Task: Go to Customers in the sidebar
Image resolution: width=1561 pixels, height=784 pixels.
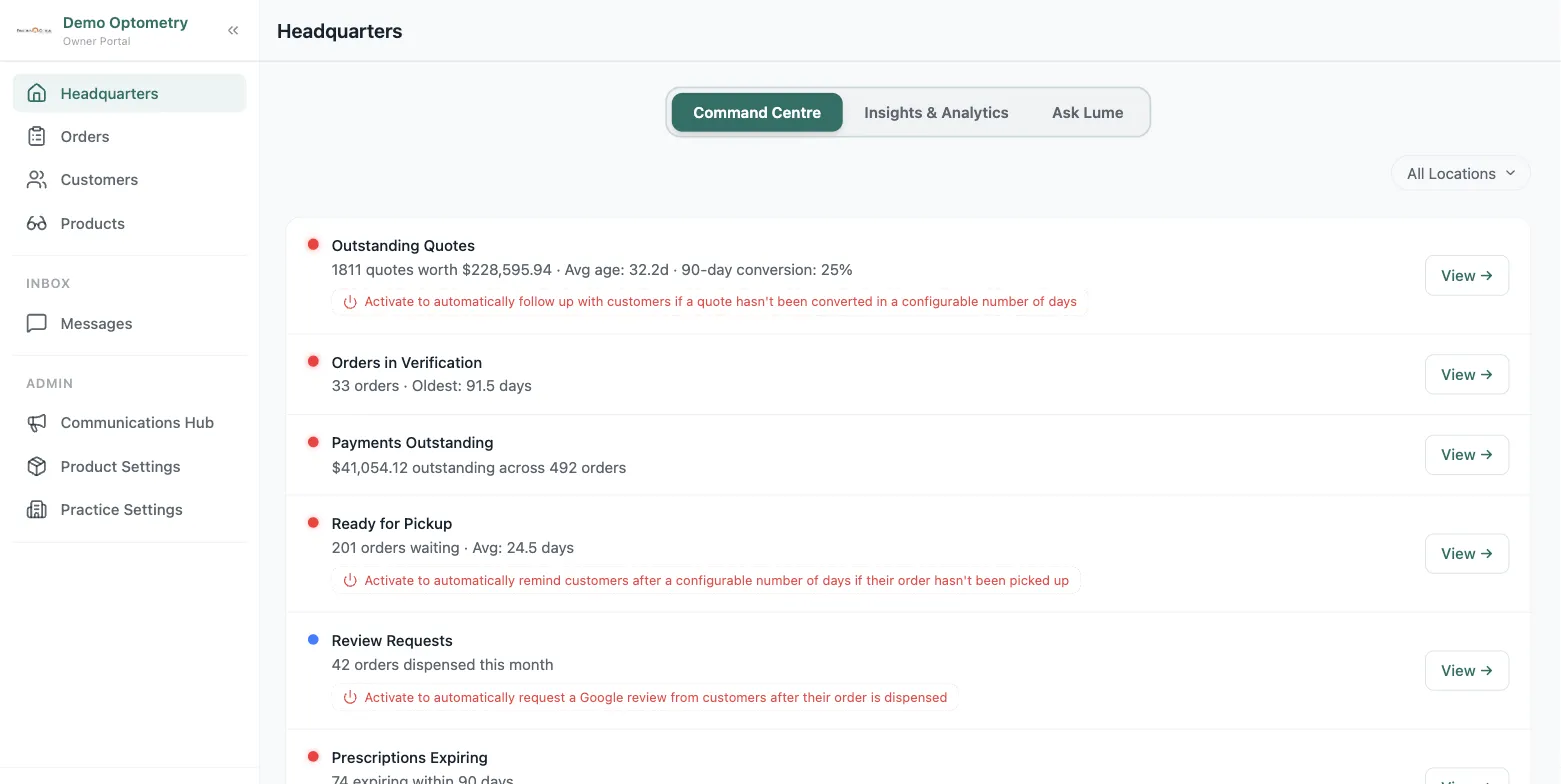Action: [129, 180]
